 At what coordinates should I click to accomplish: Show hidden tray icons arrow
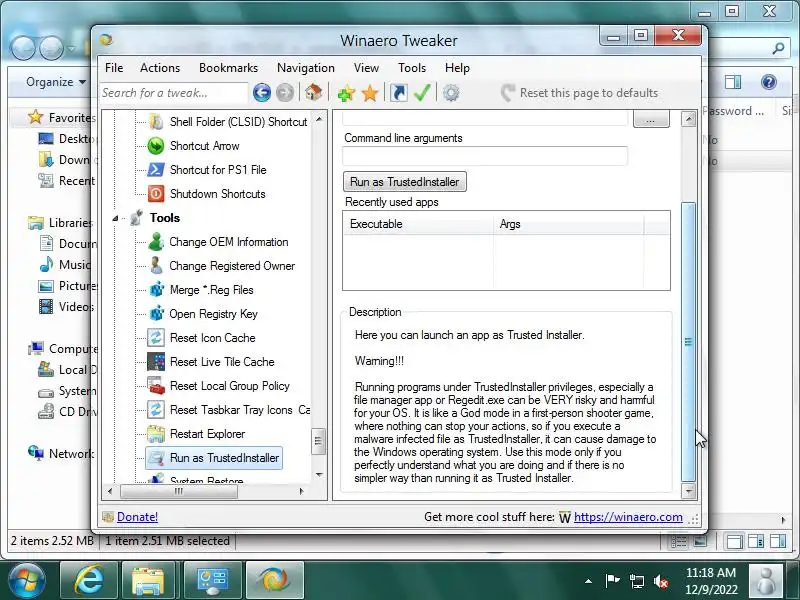click(x=588, y=581)
